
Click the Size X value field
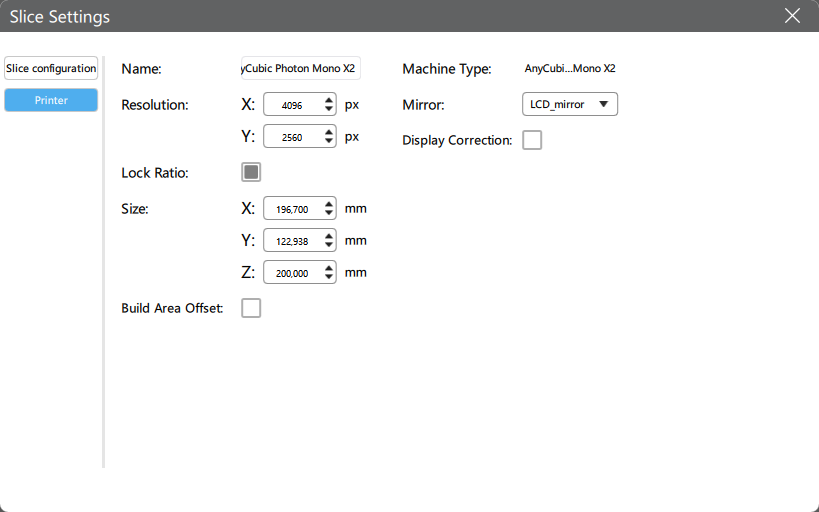[x=292, y=209]
